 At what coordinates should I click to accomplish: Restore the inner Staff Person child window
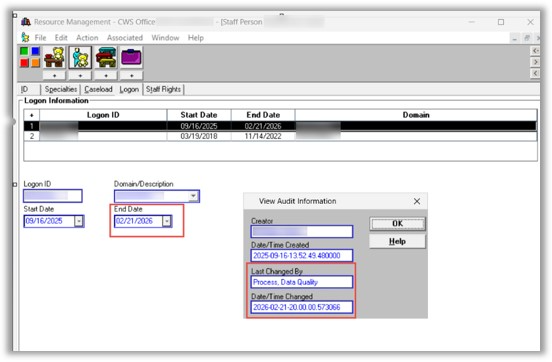[527, 38]
